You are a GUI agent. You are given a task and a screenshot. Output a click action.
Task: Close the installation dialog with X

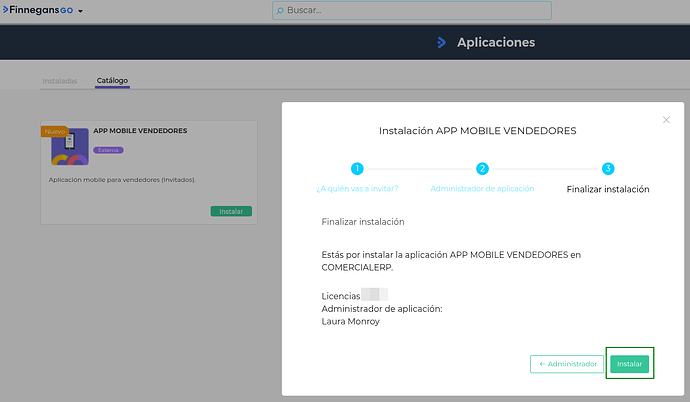tap(666, 120)
